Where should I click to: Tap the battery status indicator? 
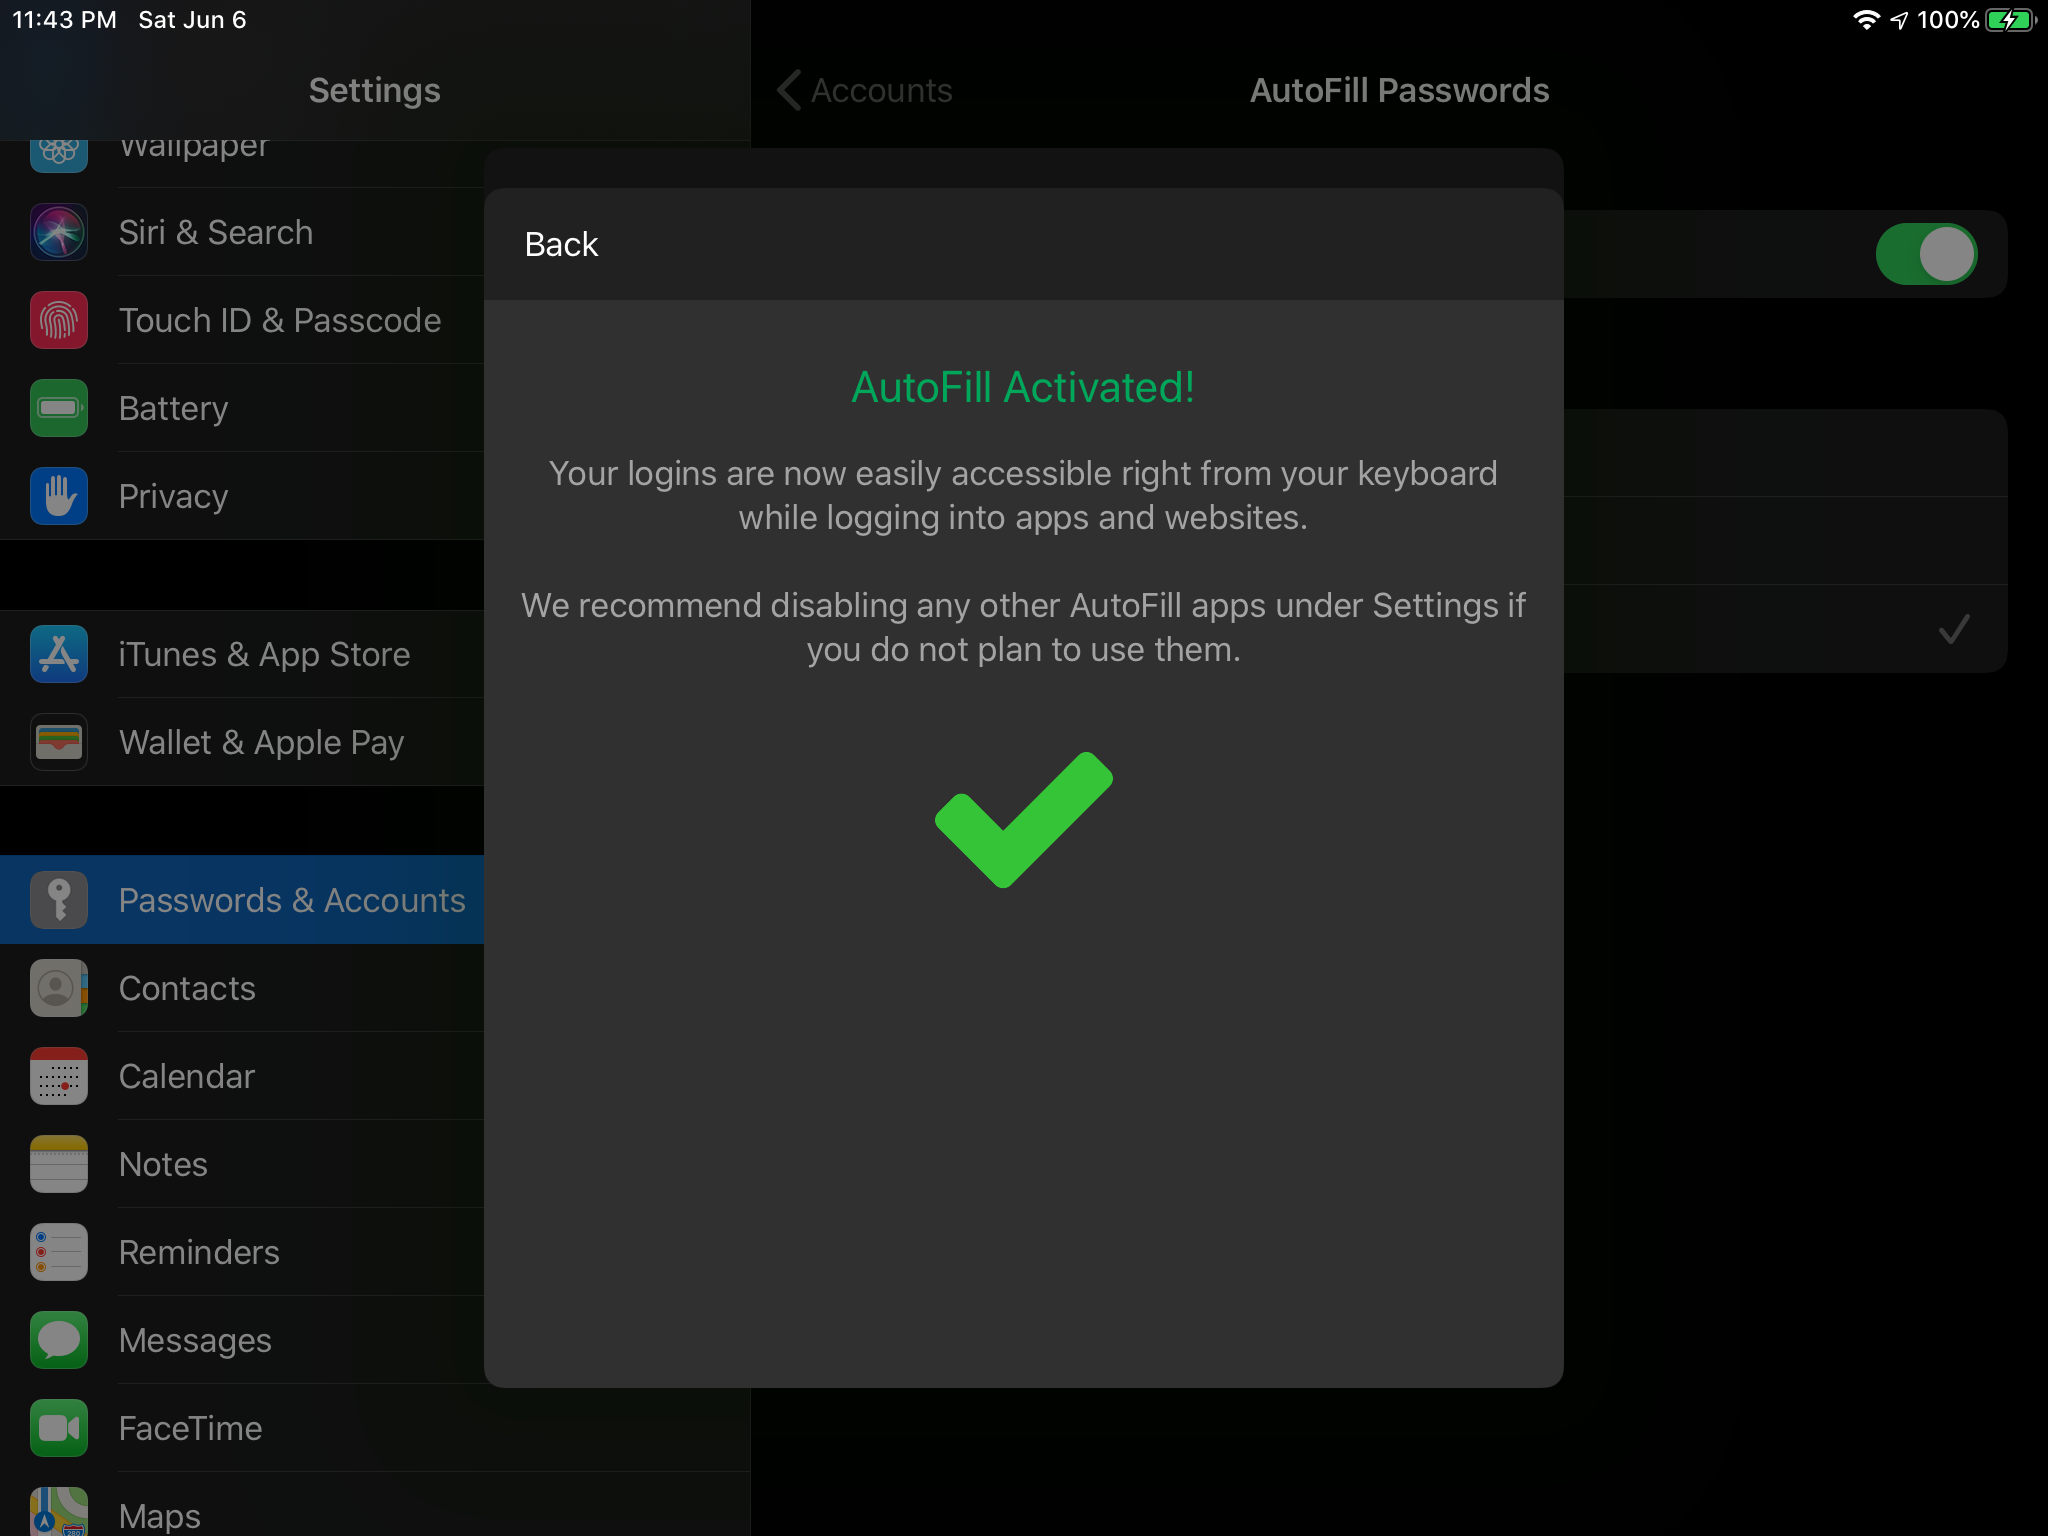coord(2009,20)
